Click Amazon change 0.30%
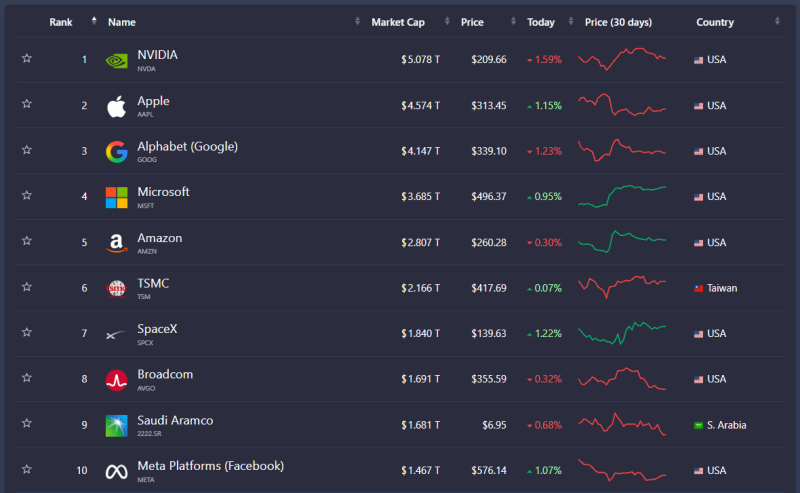800x493 pixels. coord(544,242)
